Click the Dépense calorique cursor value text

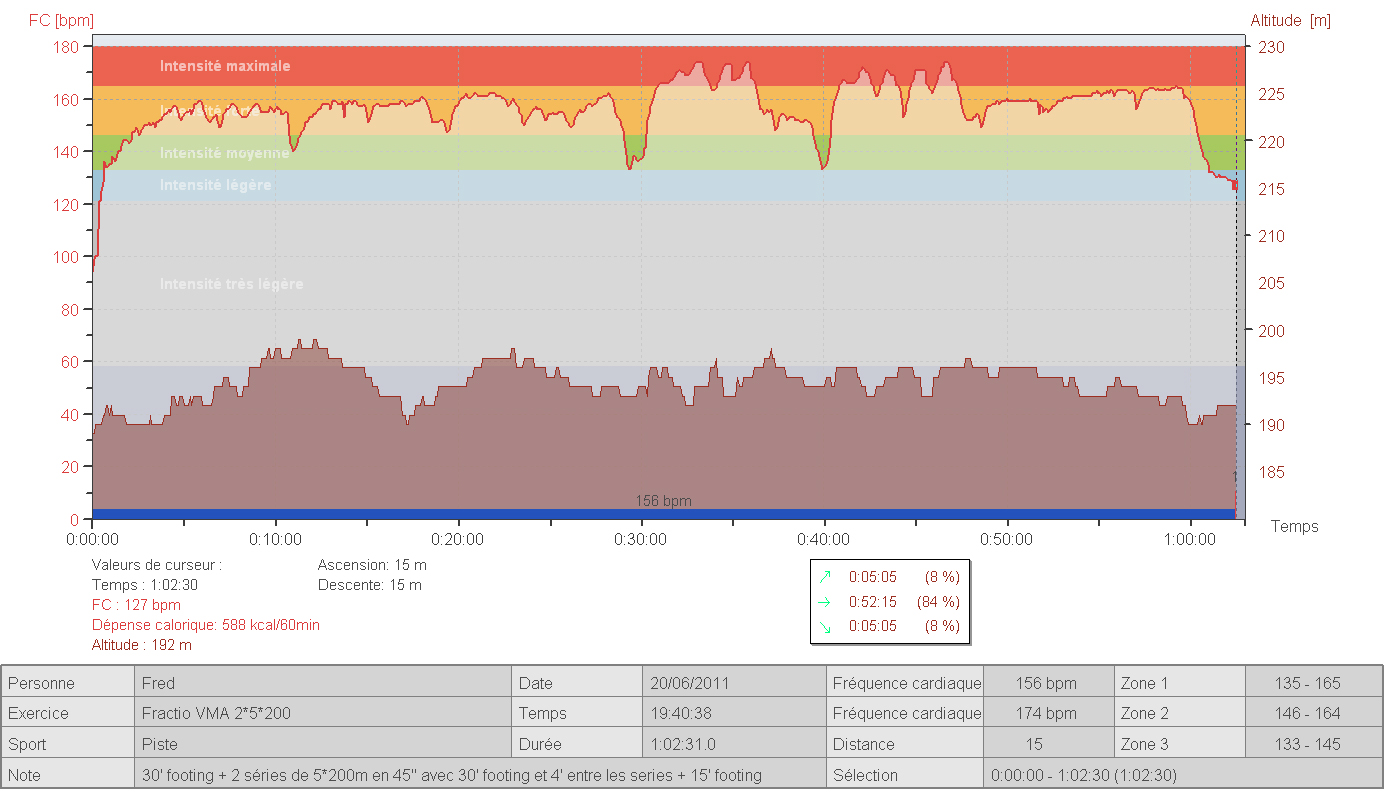[x=205, y=625]
